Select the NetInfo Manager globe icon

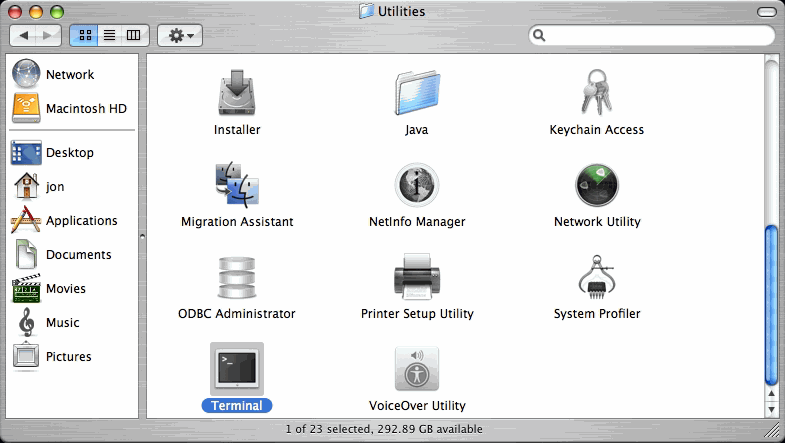417,185
